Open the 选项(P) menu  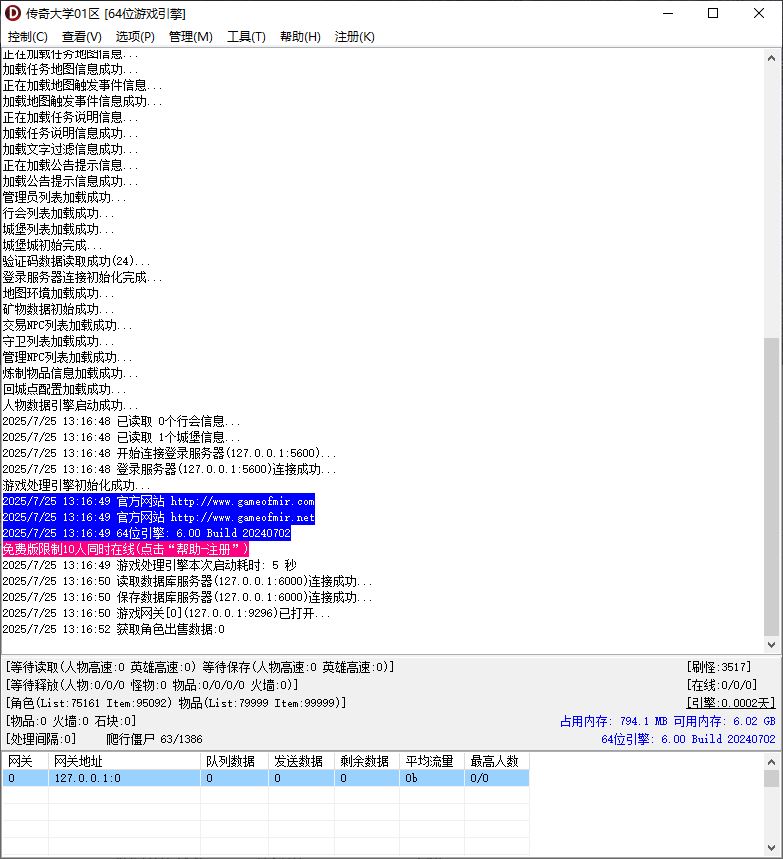pos(135,37)
